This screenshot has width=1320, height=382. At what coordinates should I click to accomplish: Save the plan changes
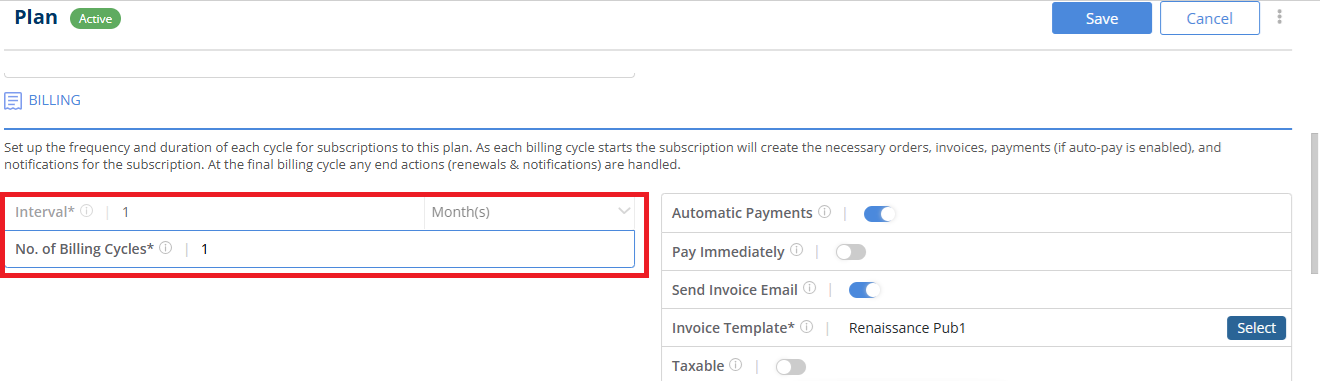tap(1101, 18)
